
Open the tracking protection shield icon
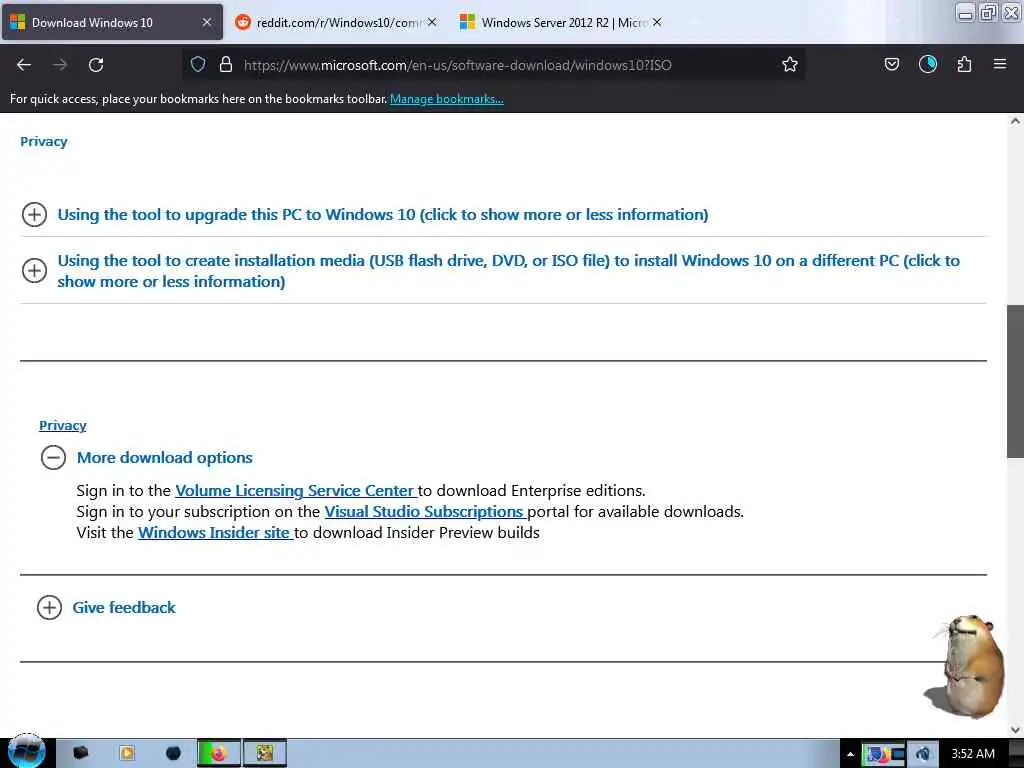coord(198,64)
